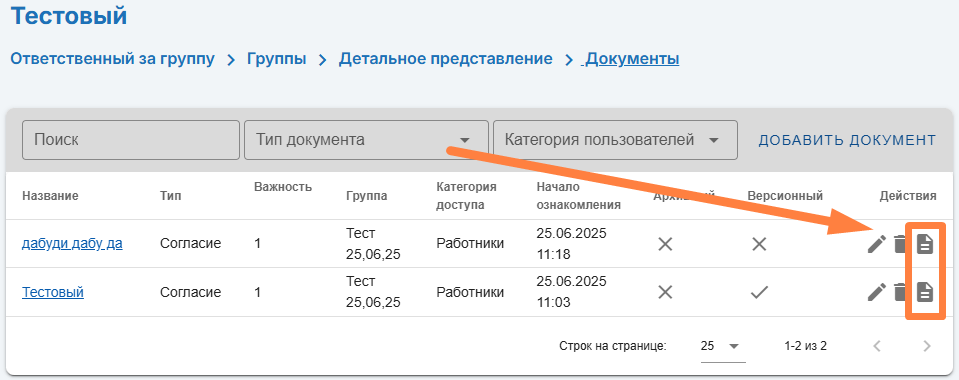The width and height of the screenshot is (959, 380).
Task: Open Категория пользователей dropdown
Action: point(615,140)
